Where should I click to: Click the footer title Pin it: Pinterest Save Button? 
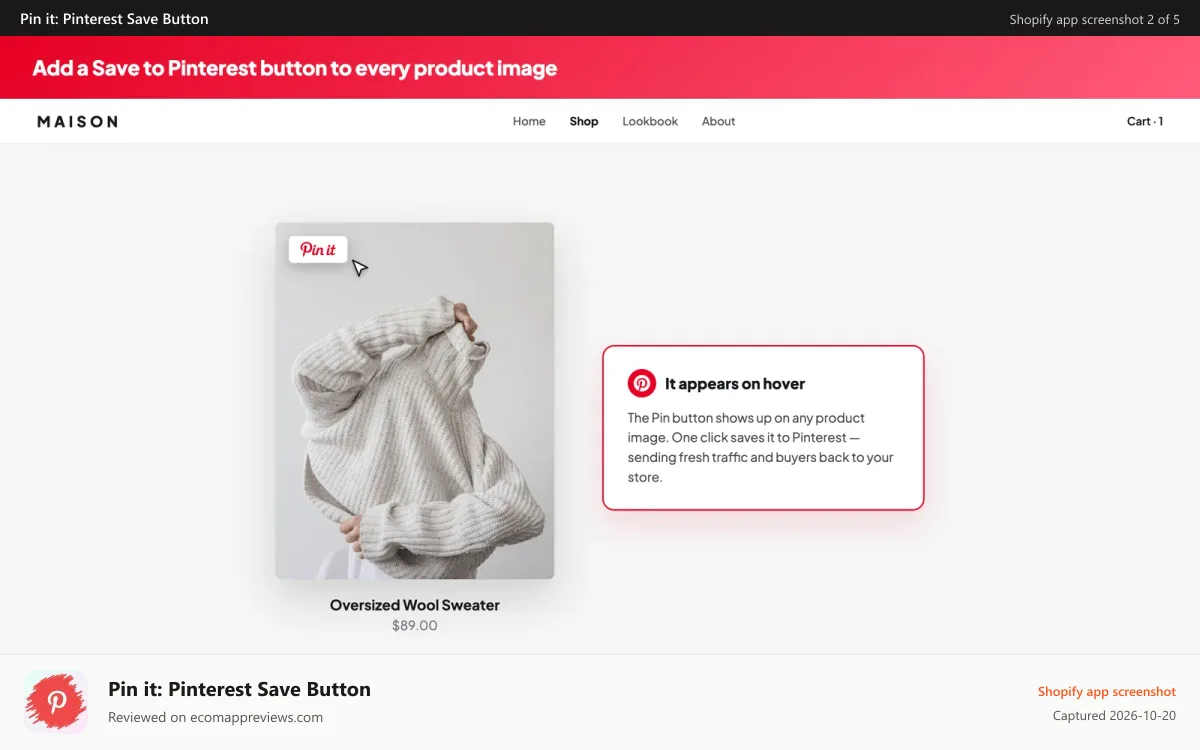(x=240, y=689)
